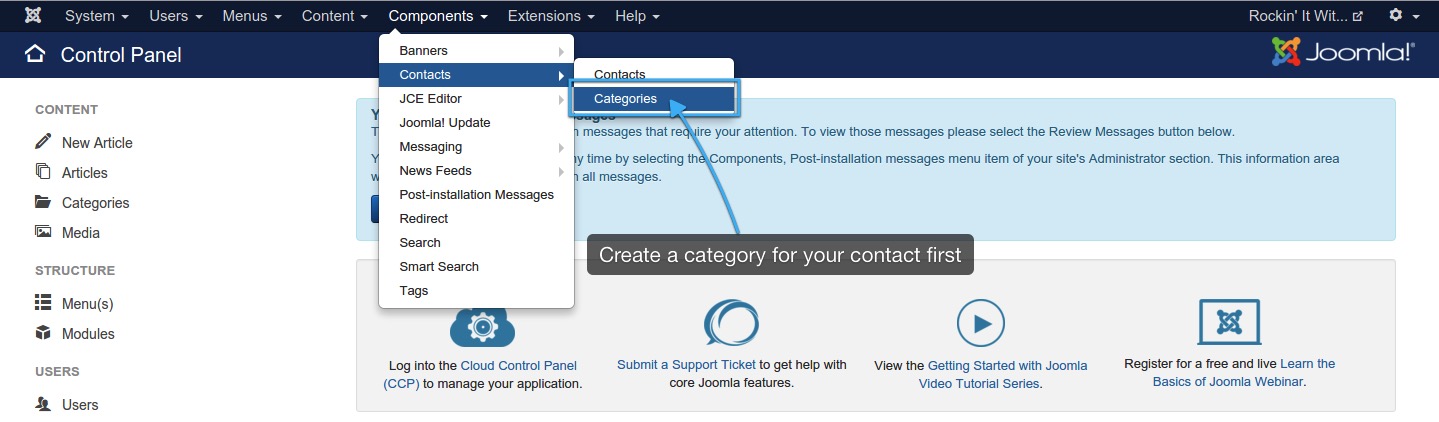This screenshot has height=422, width=1439.
Task: Follow the Submit a Support Ticket link
Action: click(686, 365)
